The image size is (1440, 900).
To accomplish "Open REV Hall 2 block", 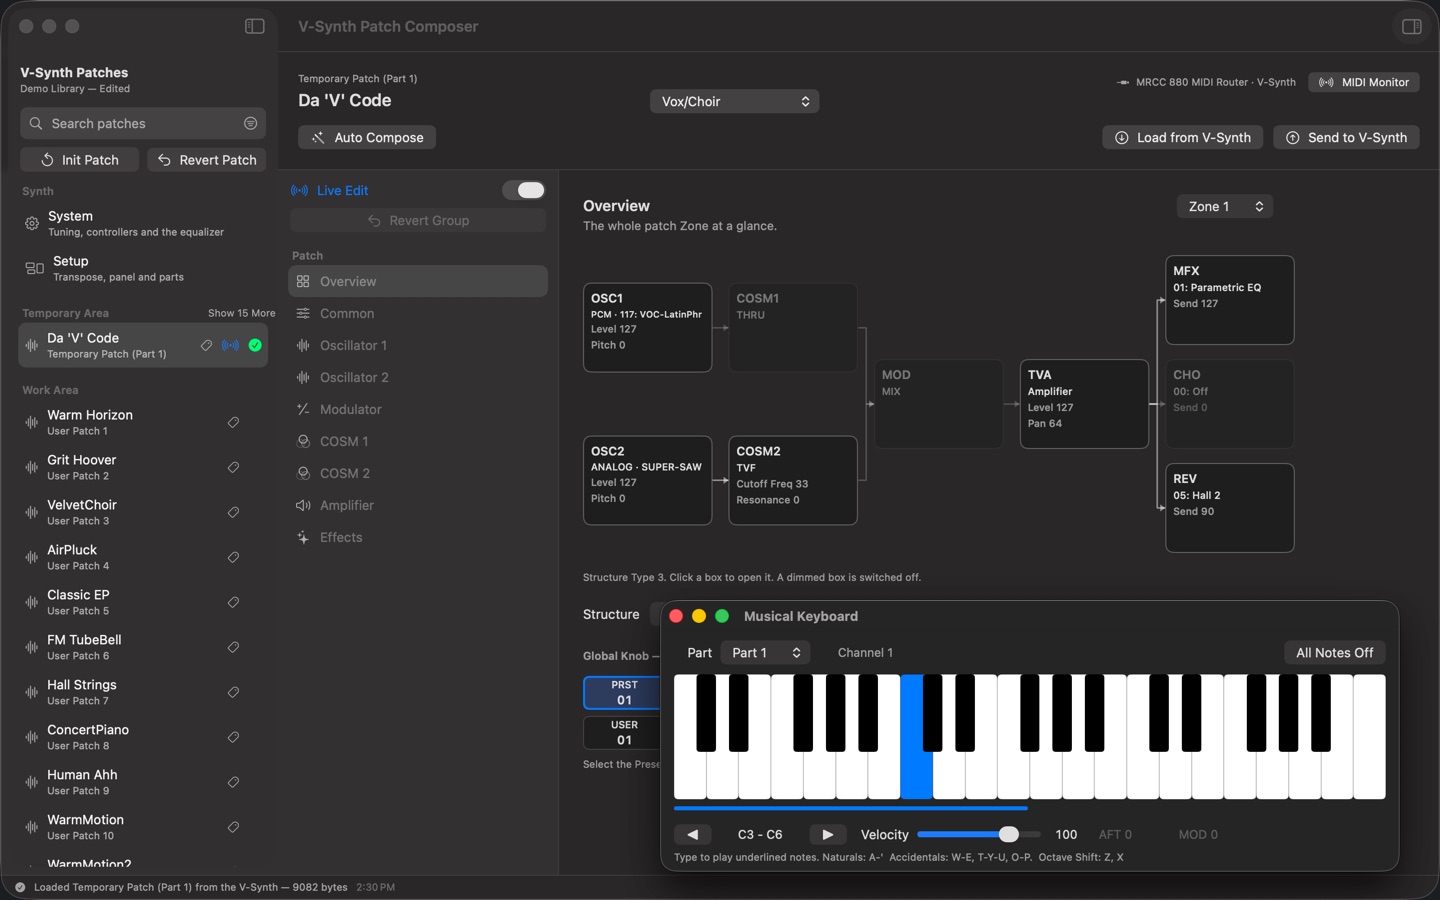I will [x=1230, y=508].
